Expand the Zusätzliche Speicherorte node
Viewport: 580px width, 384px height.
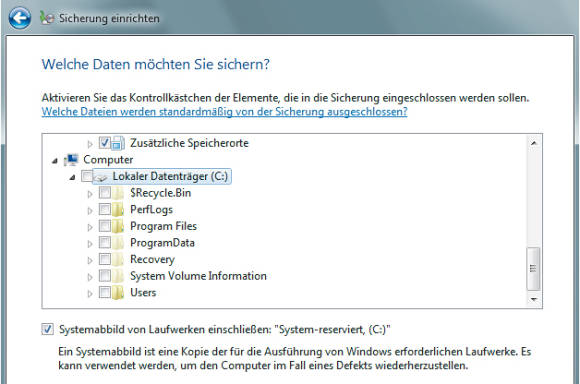tap(90, 144)
